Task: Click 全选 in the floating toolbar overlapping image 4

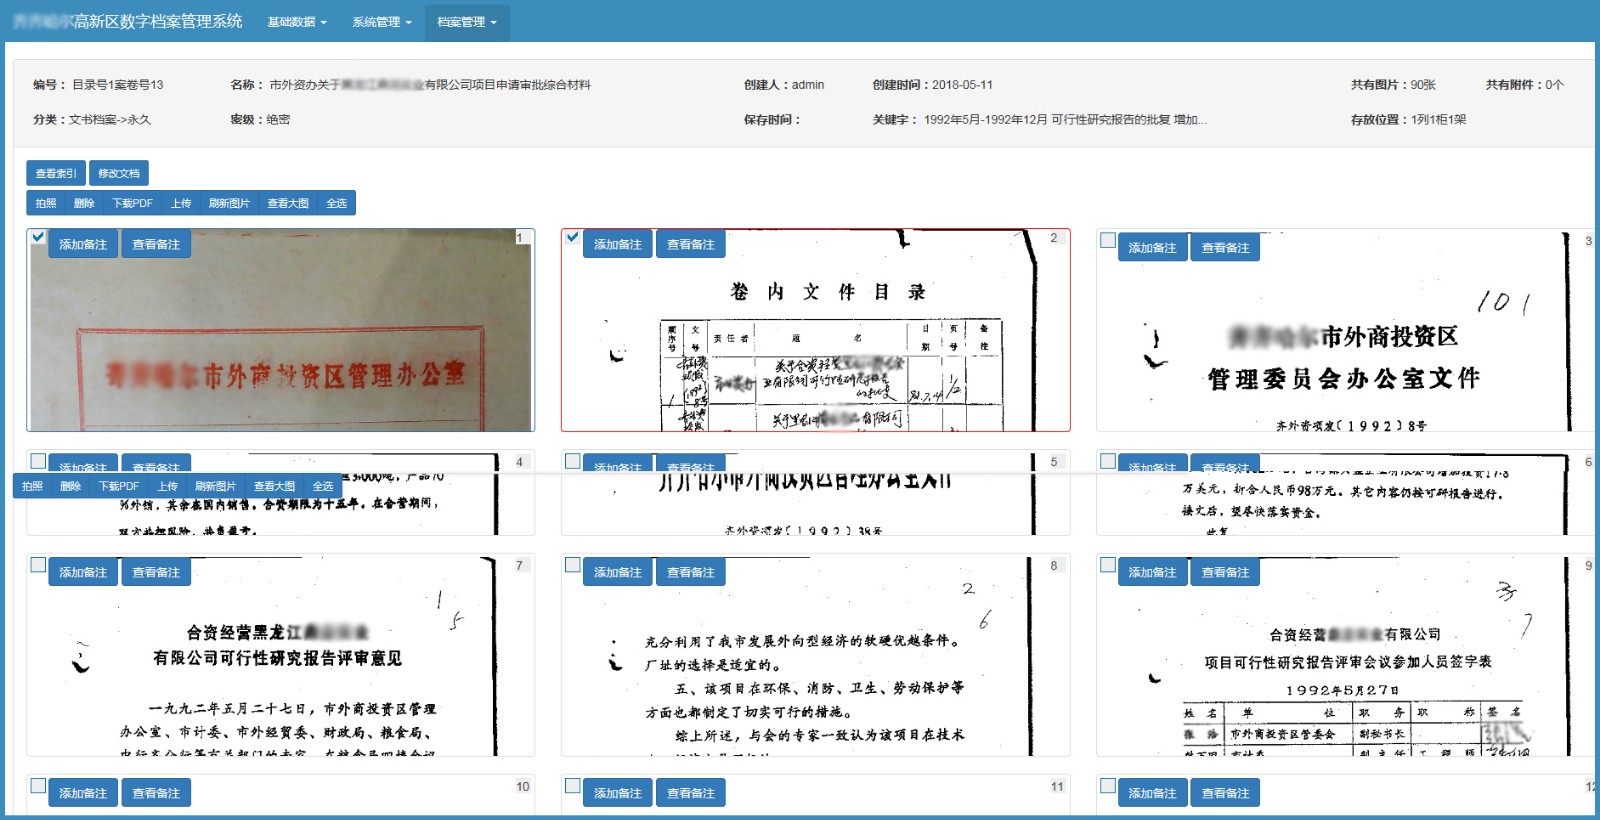Action: 323,486
